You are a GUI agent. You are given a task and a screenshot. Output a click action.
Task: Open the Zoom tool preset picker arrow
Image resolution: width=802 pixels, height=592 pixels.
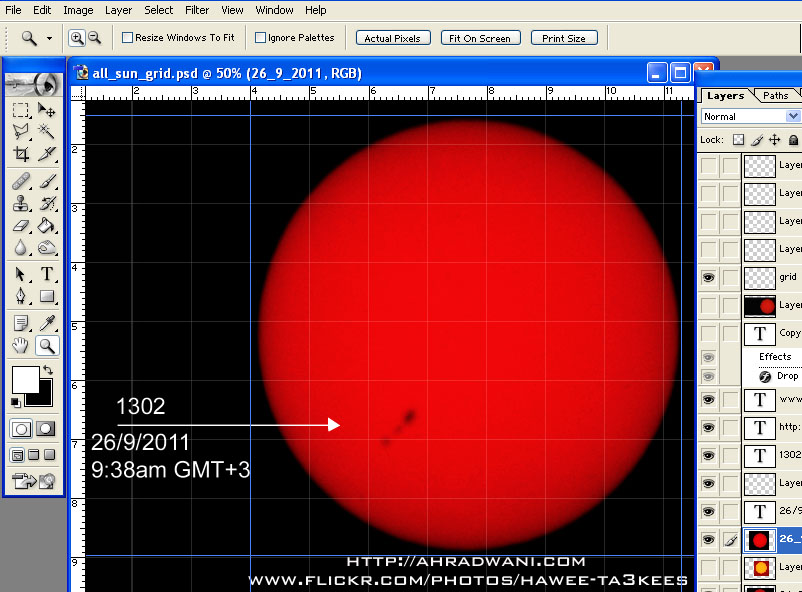click(51, 38)
